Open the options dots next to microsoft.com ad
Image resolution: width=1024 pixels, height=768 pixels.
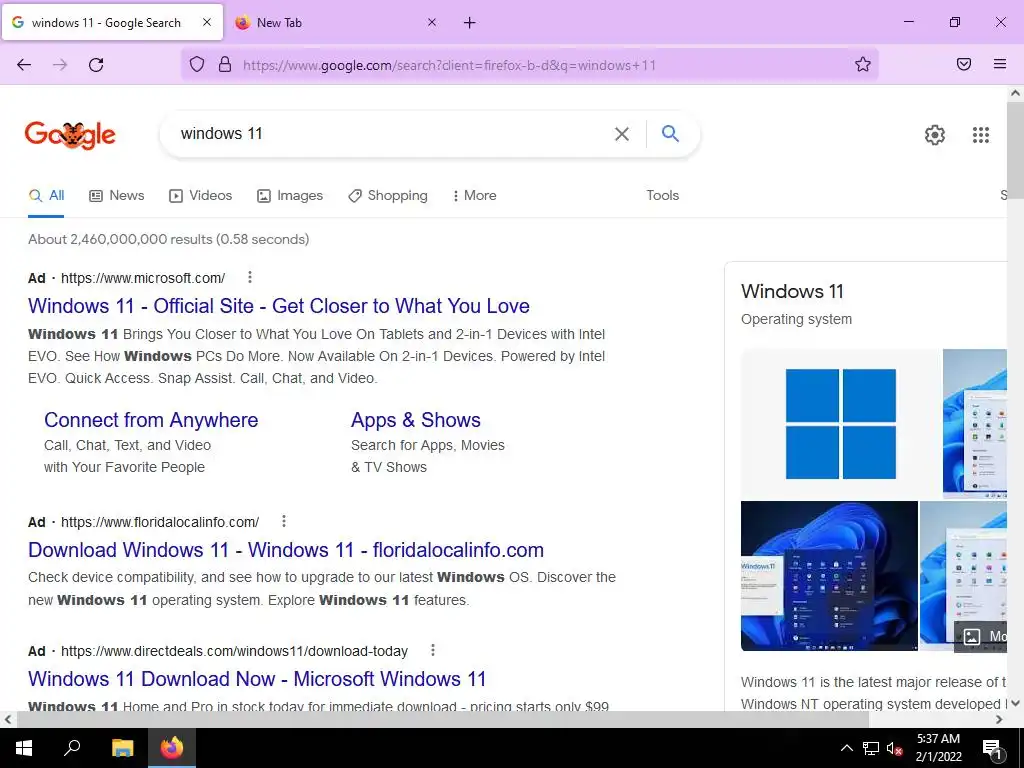(249, 278)
